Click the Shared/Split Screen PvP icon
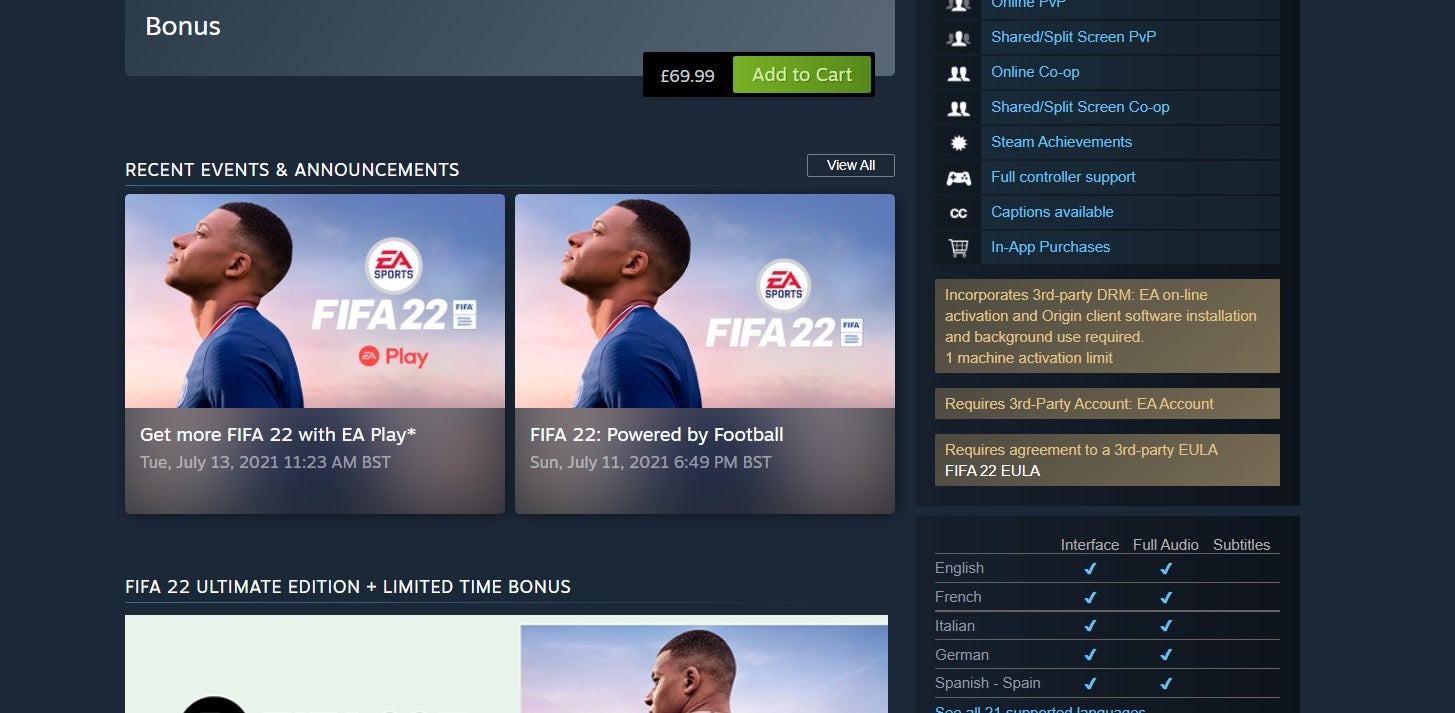Image resolution: width=1455 pixels, height=713 pixels. [x=958, y=38]
